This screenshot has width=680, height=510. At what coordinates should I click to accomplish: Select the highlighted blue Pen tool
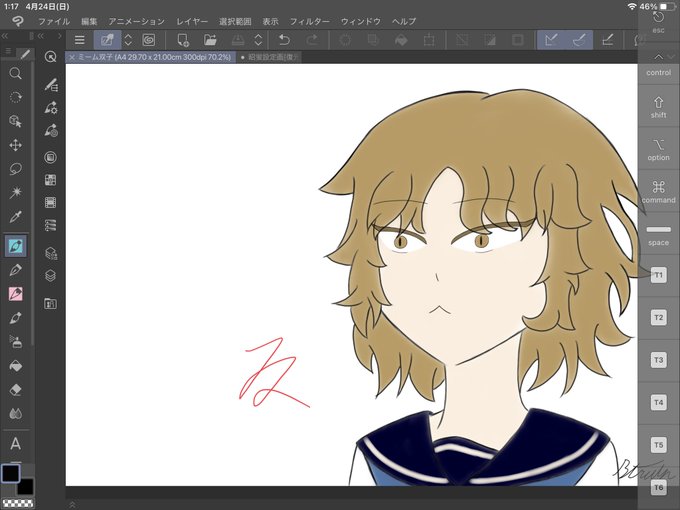tap(16, 246)
